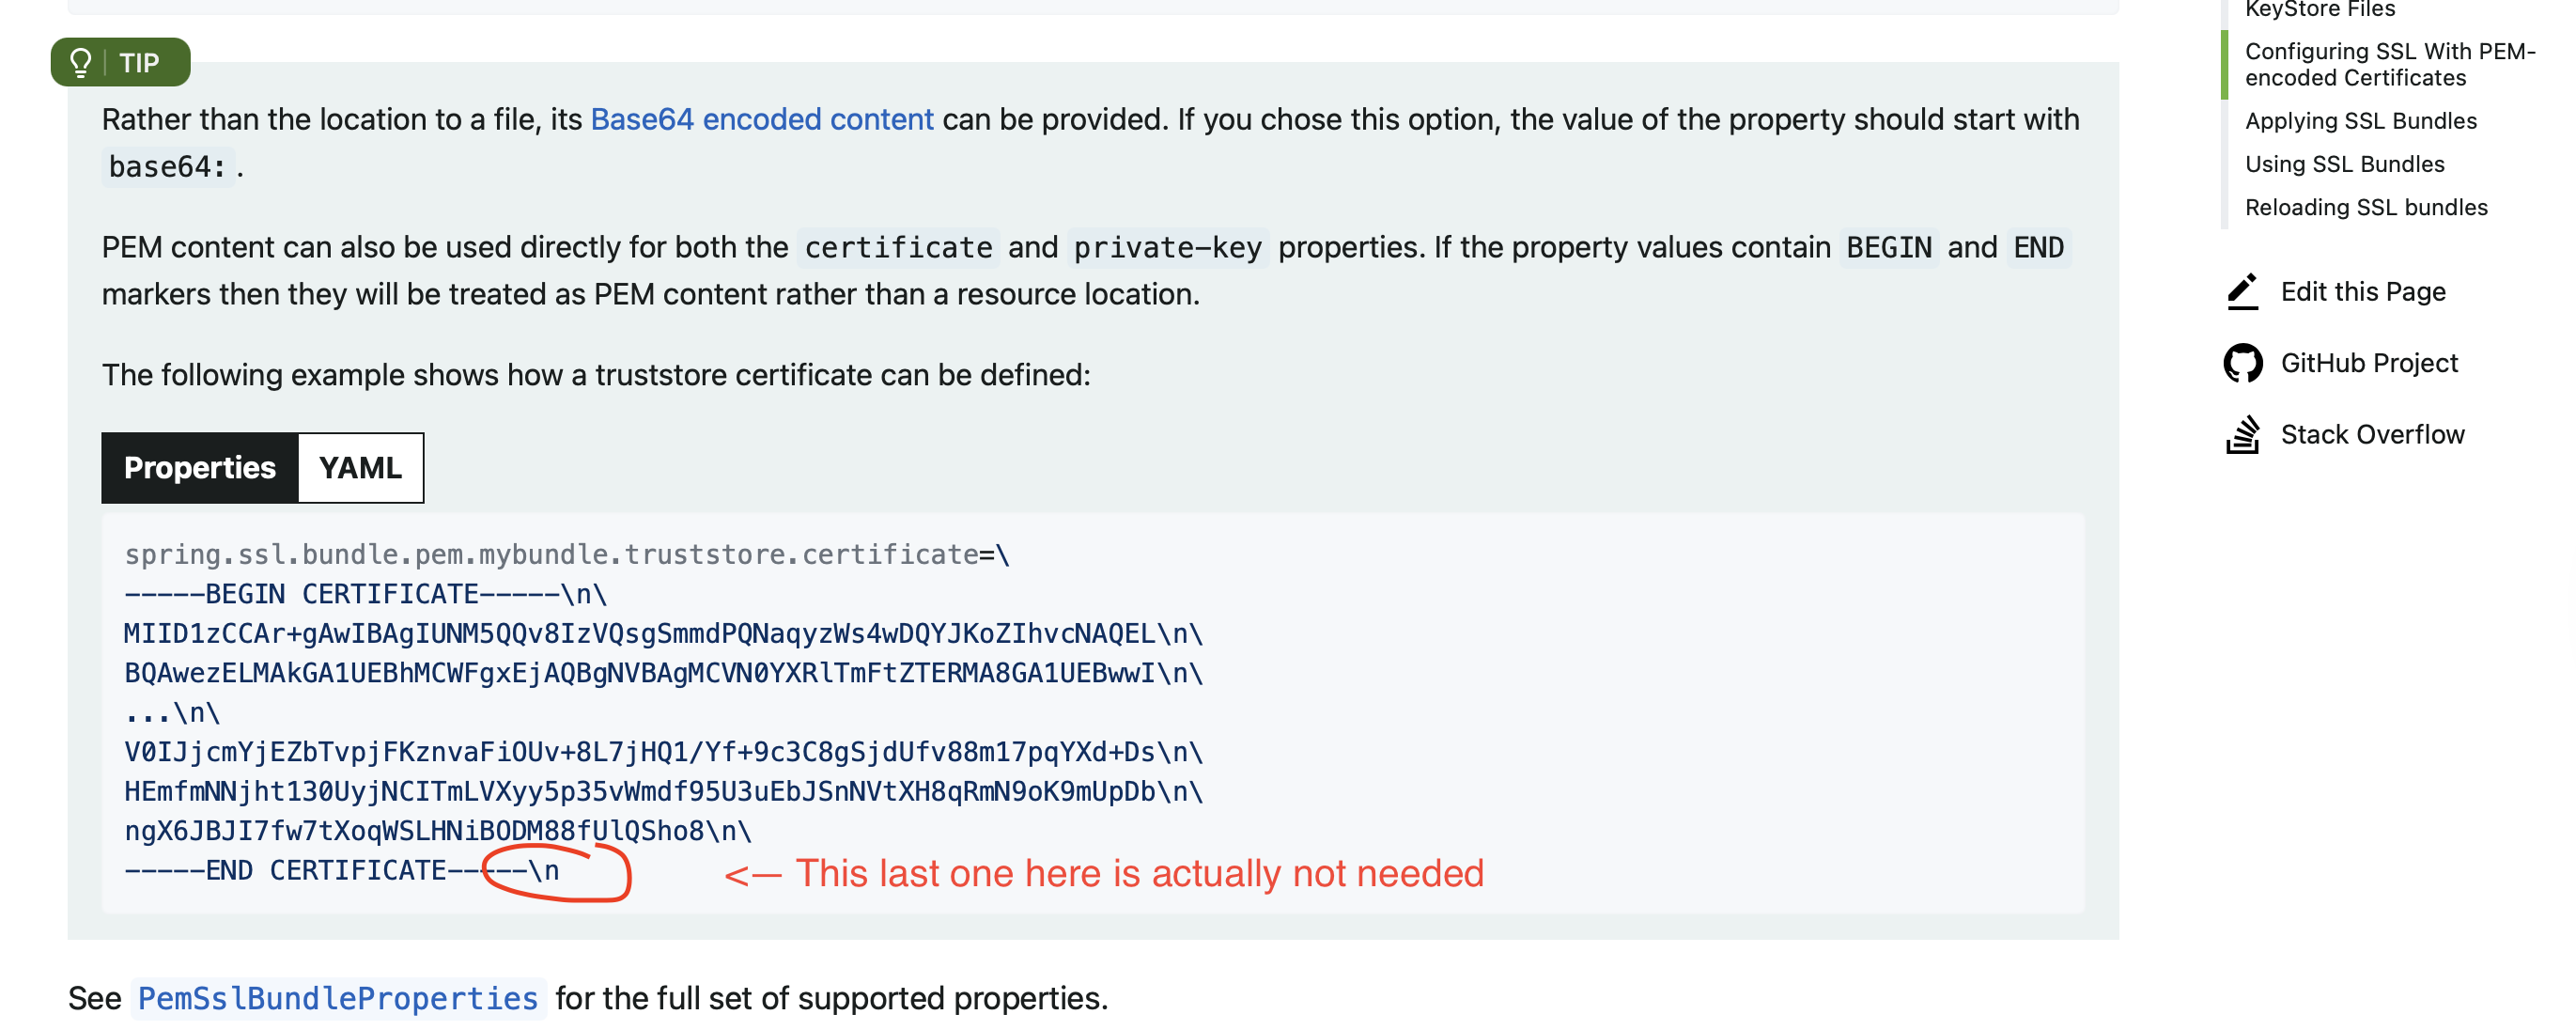This screenshot has width=2576, height=1030.
Task: Click the GitHub octocat icon
Action: (2242, 363)
